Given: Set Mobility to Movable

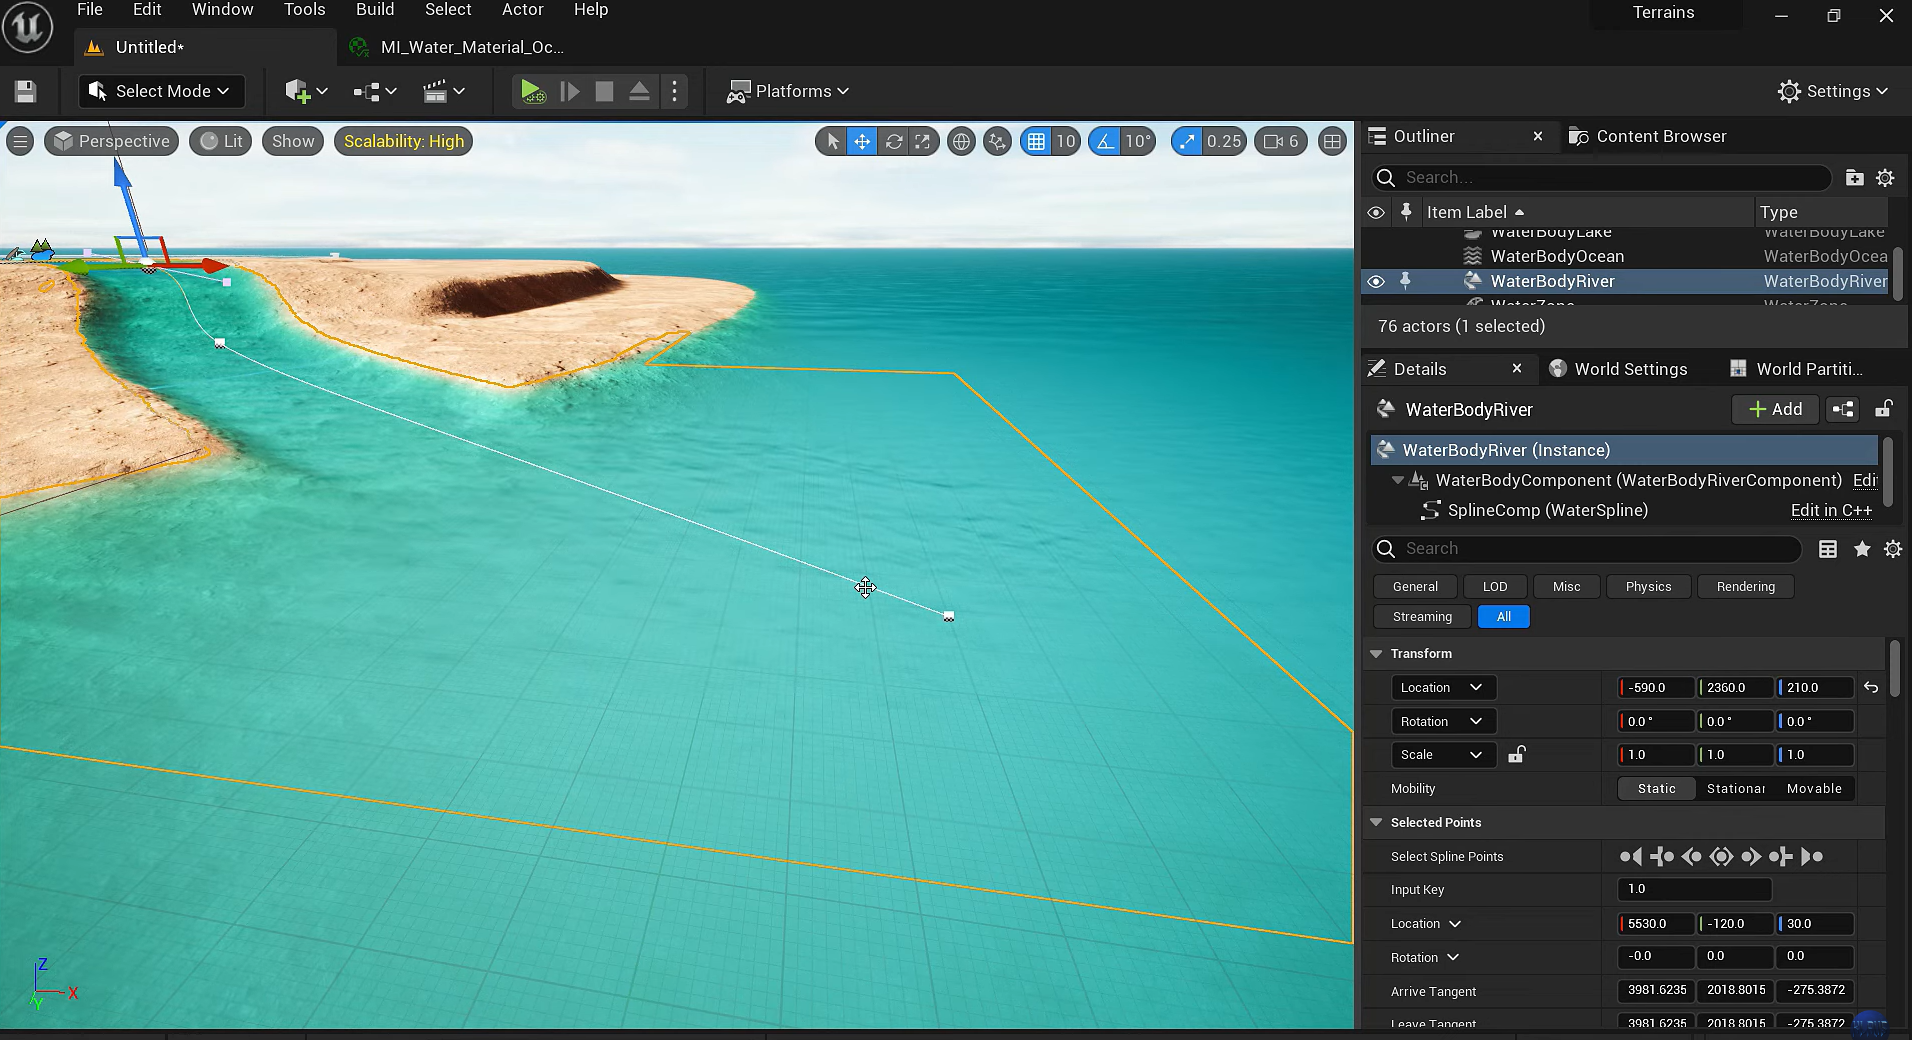Looking at the screenshot, I should tap(1814, 788).
